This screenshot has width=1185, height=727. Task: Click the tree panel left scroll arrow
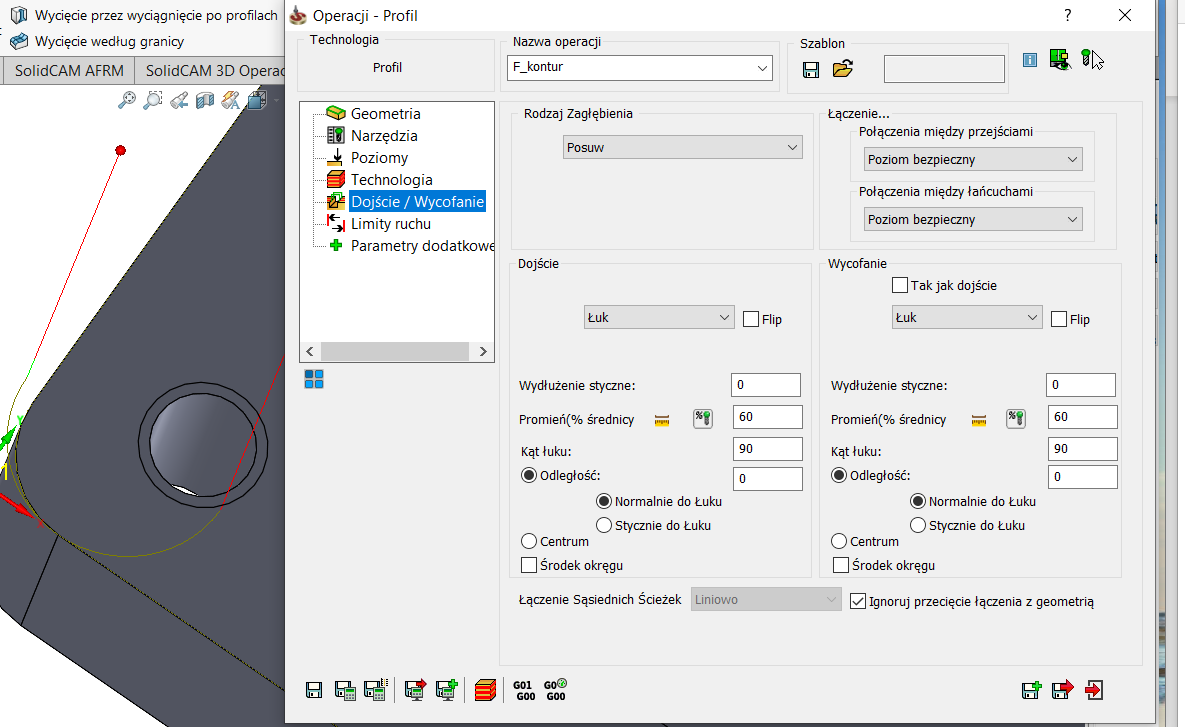click(x=310, y=351)
